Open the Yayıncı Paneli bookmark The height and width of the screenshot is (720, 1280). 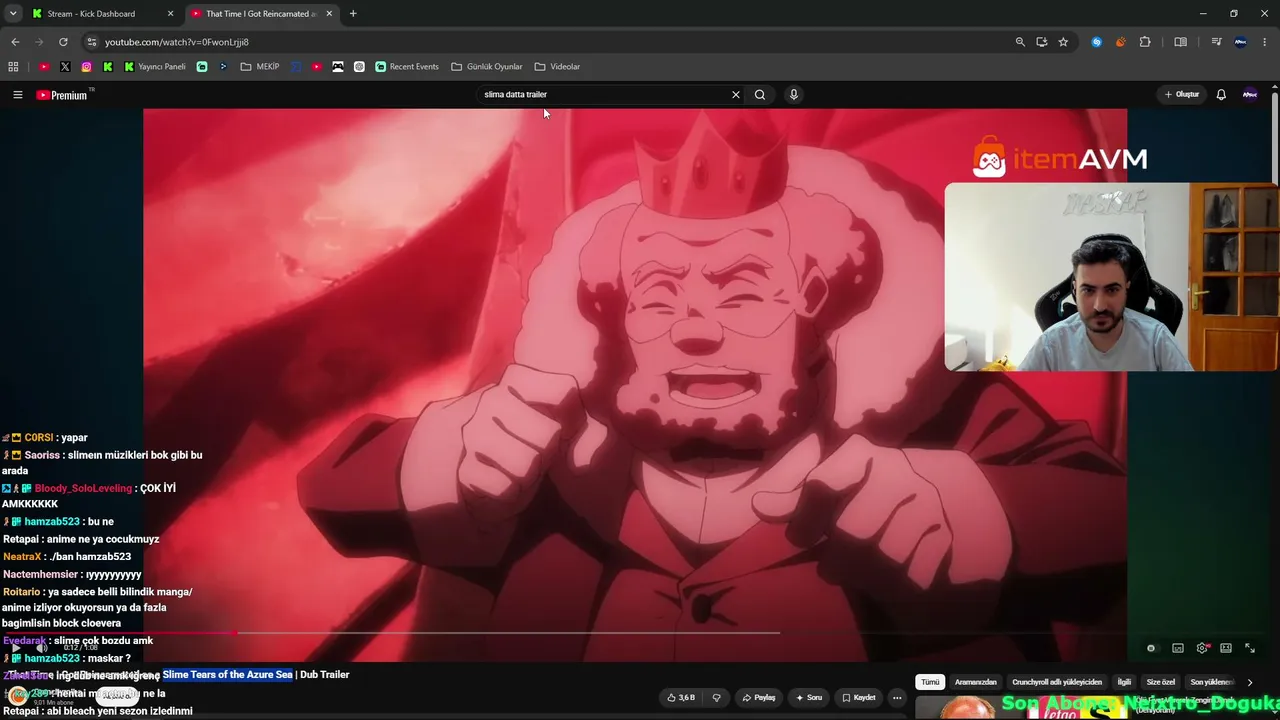click(155, 67)
